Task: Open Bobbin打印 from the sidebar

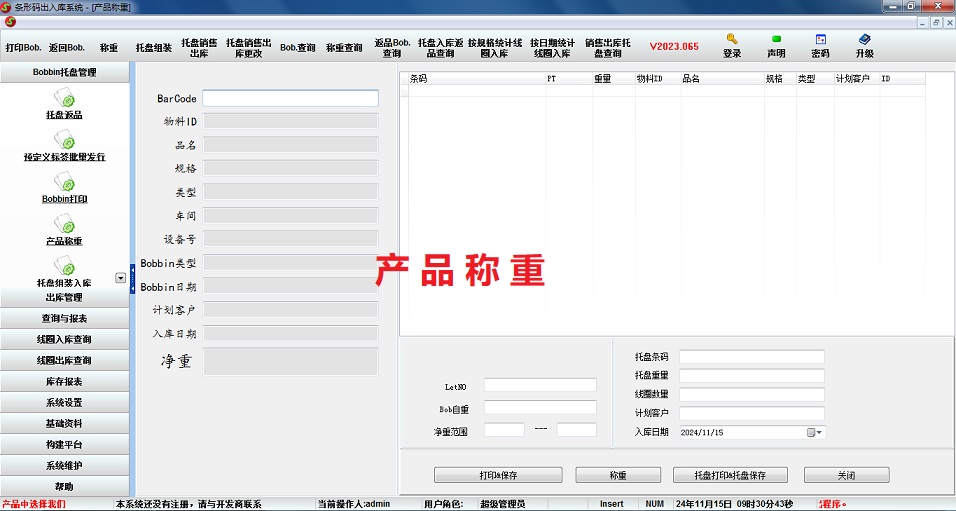Action: click(x=64, y=182)
